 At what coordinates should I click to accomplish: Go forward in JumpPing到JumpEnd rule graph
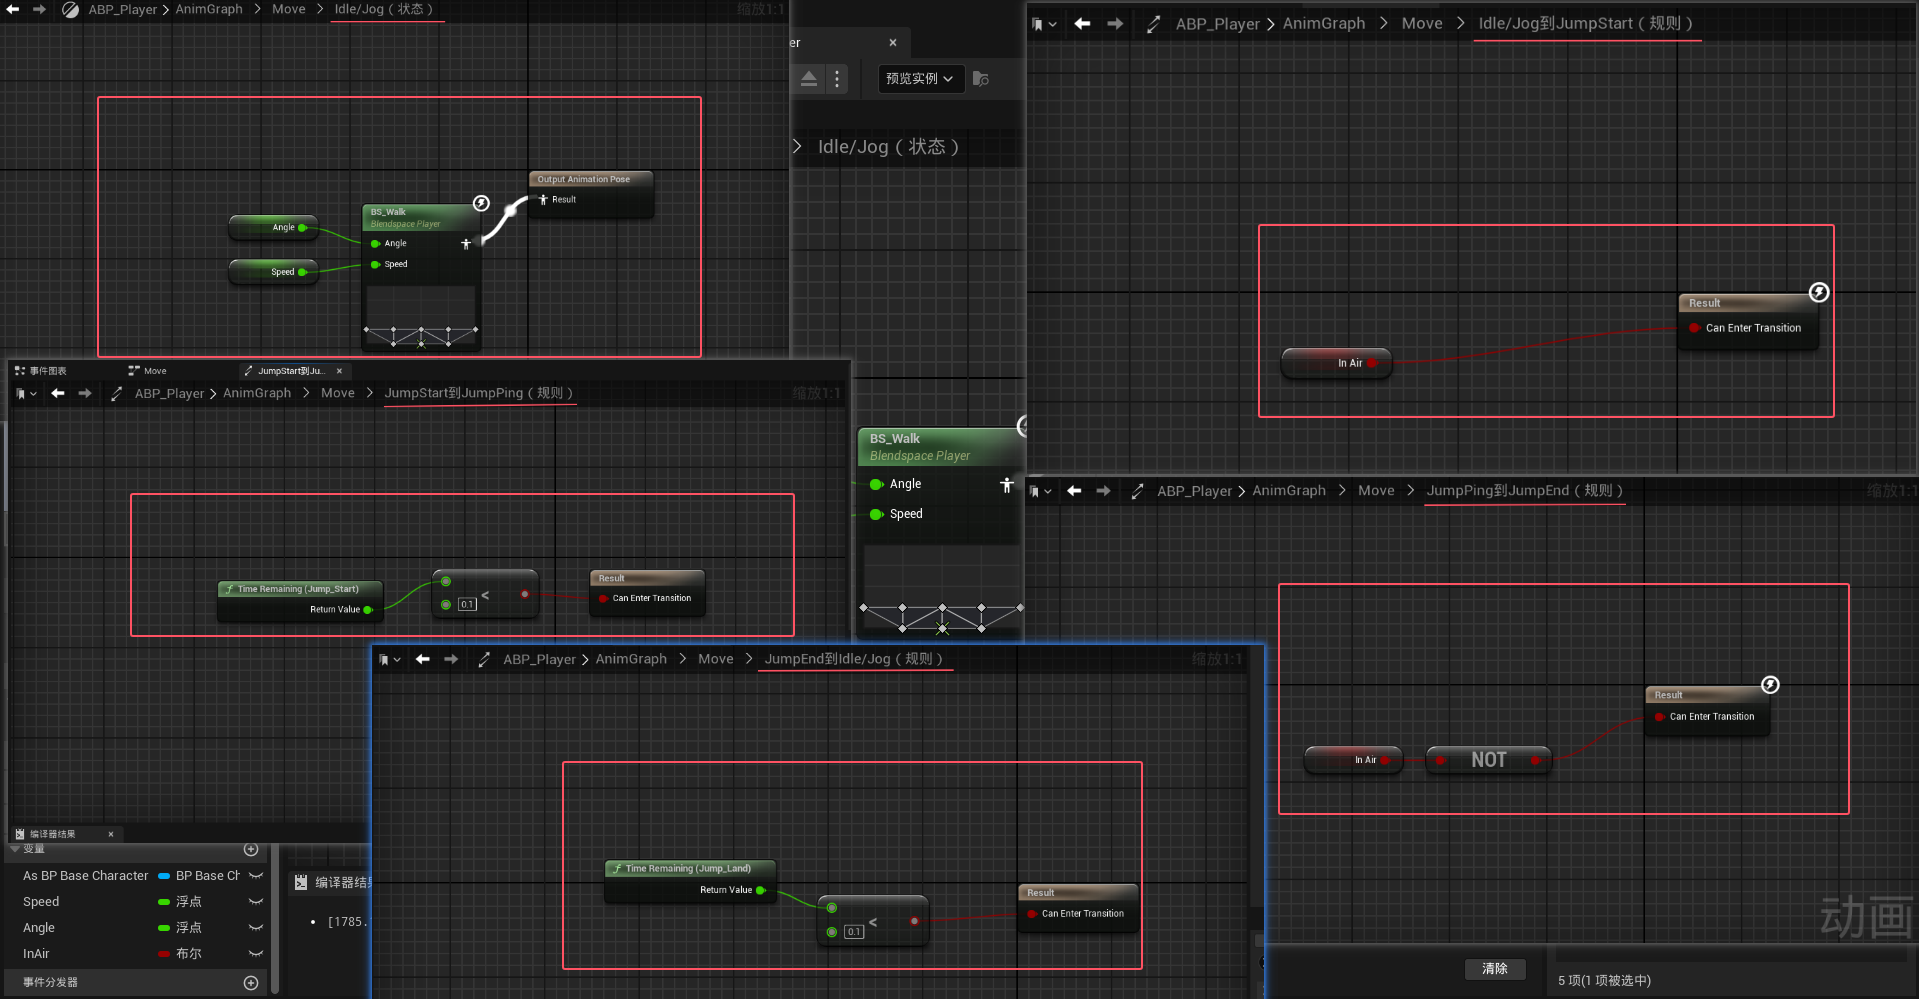click(x=1103, y=491)
